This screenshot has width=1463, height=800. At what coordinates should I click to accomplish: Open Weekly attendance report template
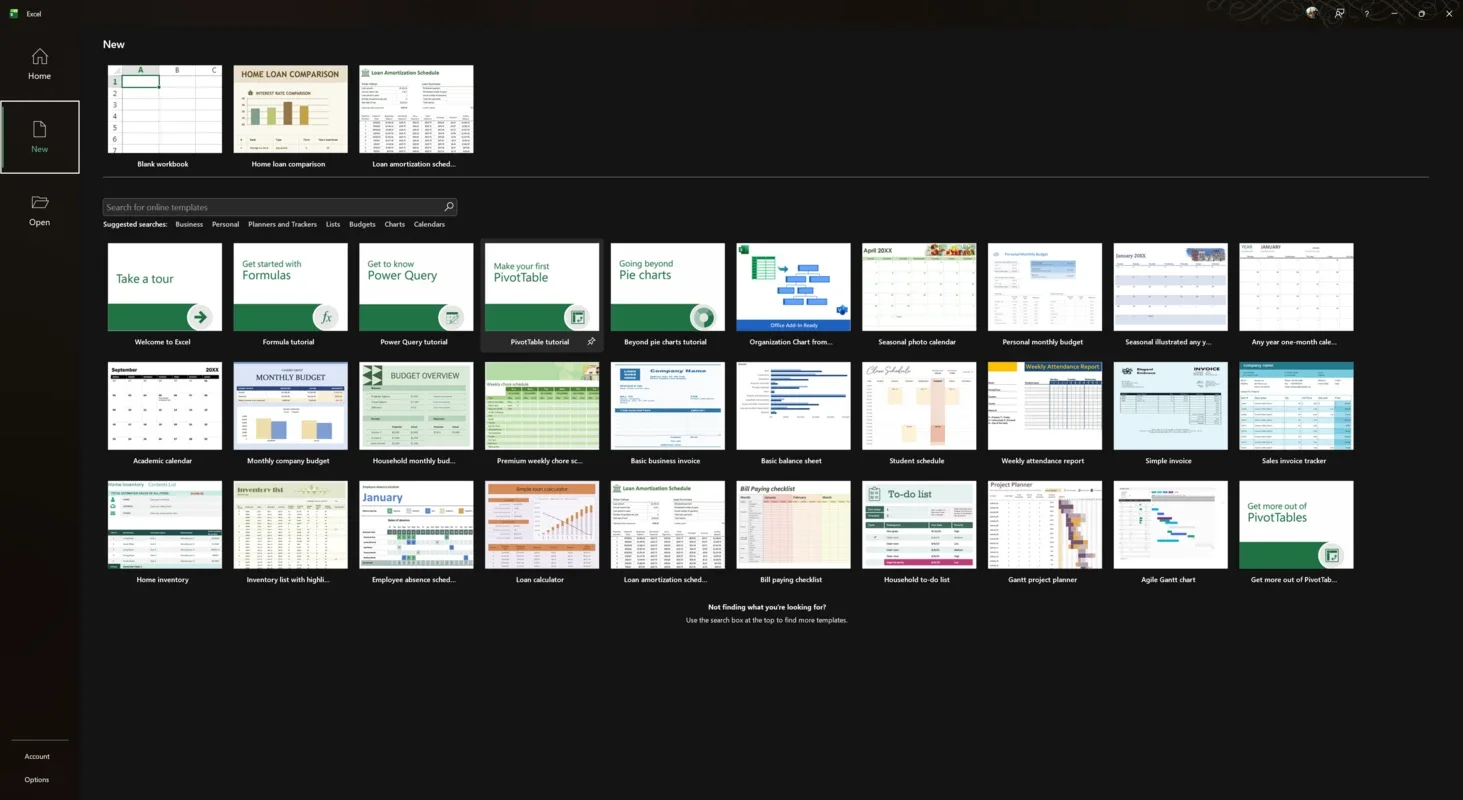click(1045, 415)
